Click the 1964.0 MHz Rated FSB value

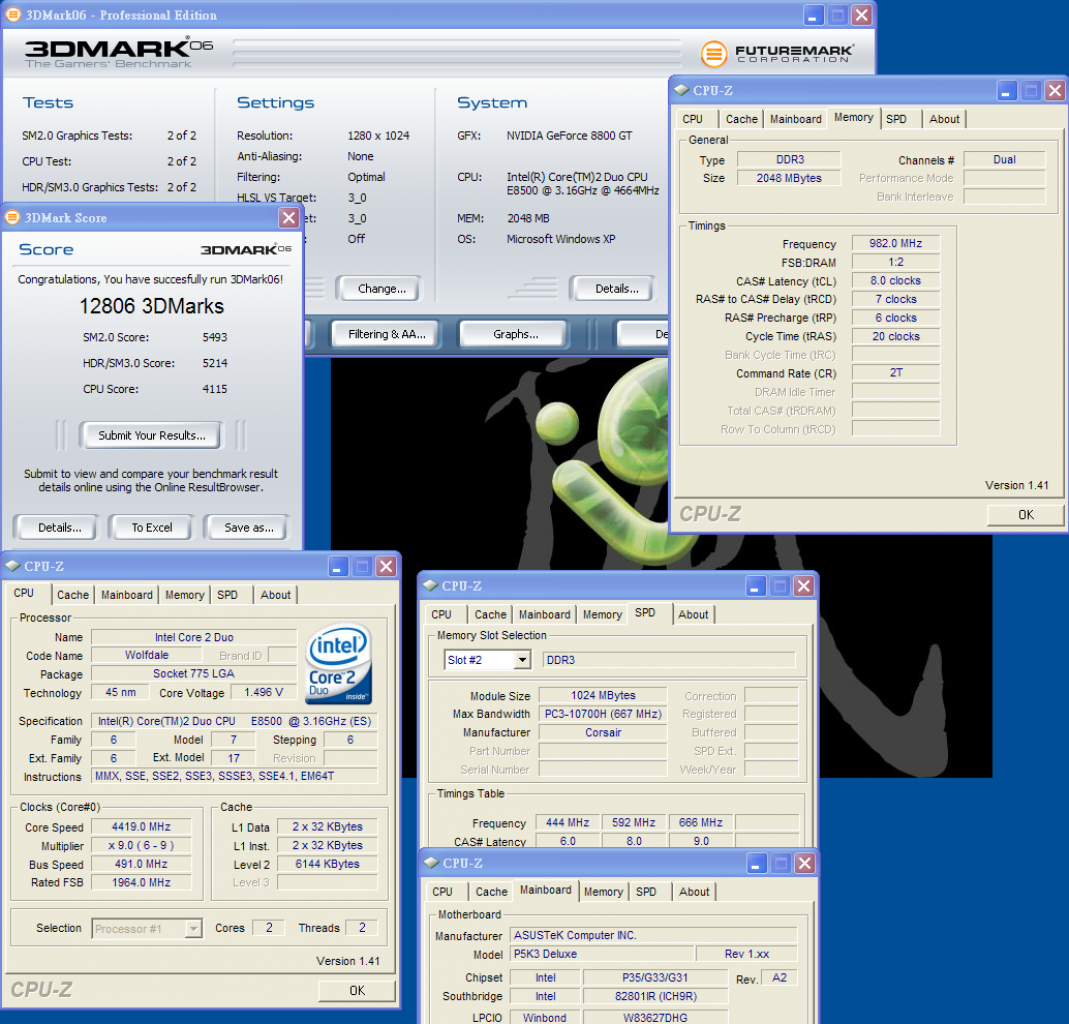point(141,883)
